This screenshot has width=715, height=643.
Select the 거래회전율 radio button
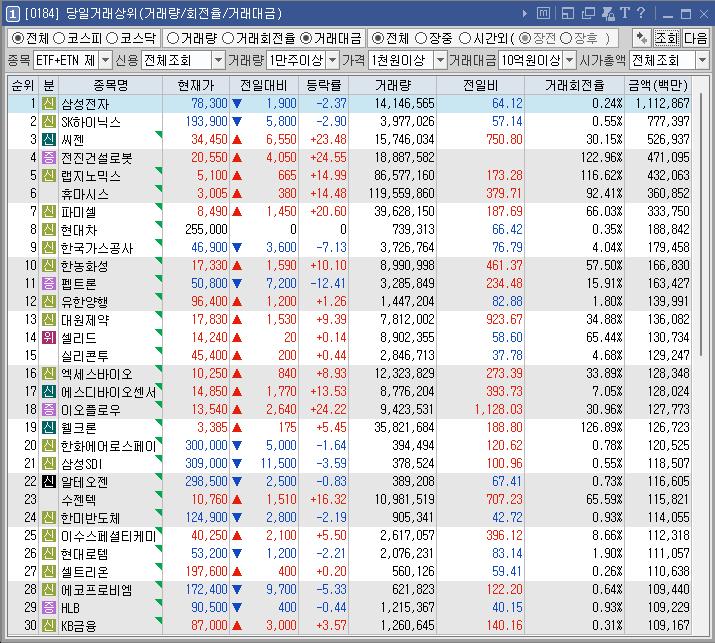coord(228,38)
